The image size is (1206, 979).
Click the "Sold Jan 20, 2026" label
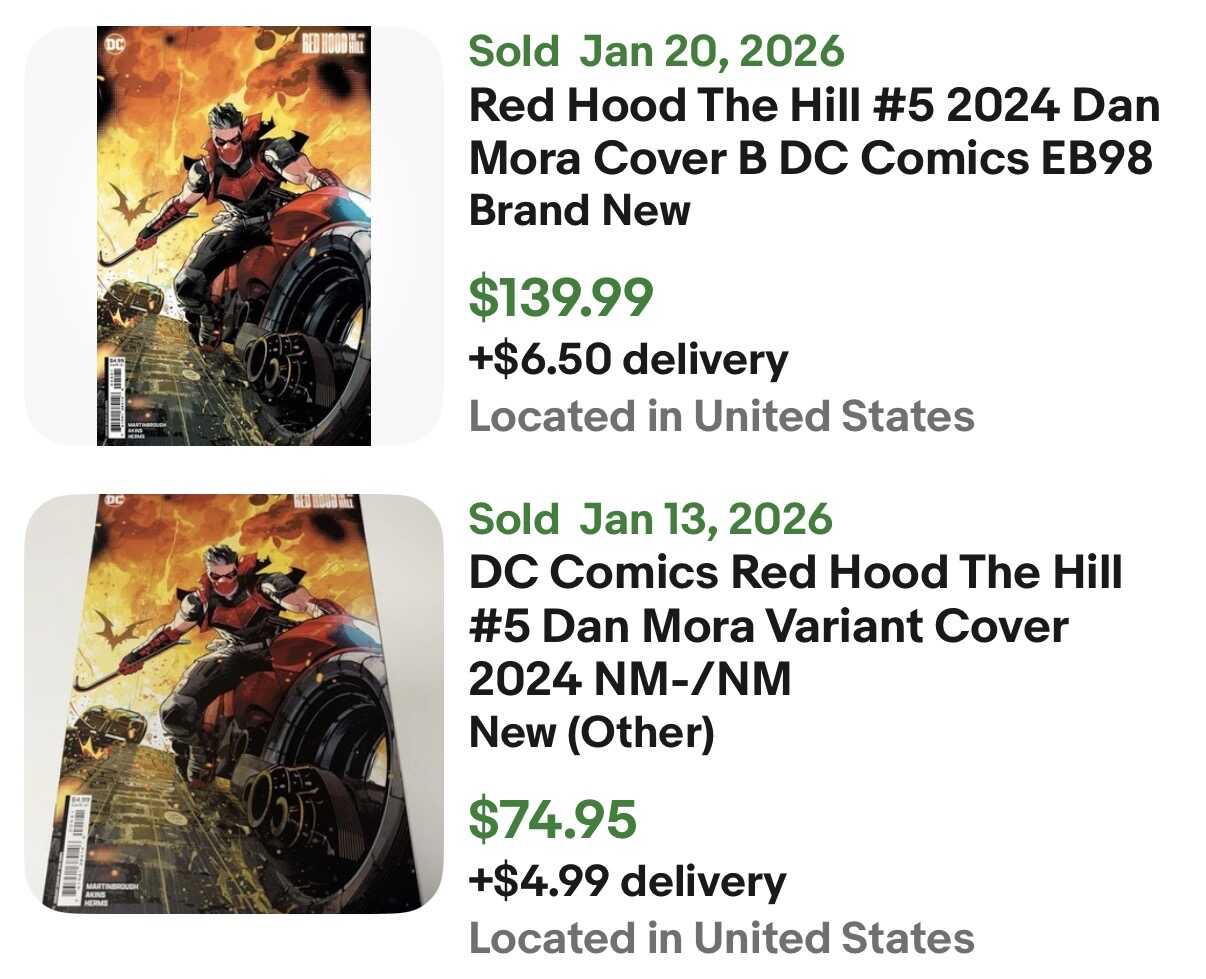(x=656, y=51)
